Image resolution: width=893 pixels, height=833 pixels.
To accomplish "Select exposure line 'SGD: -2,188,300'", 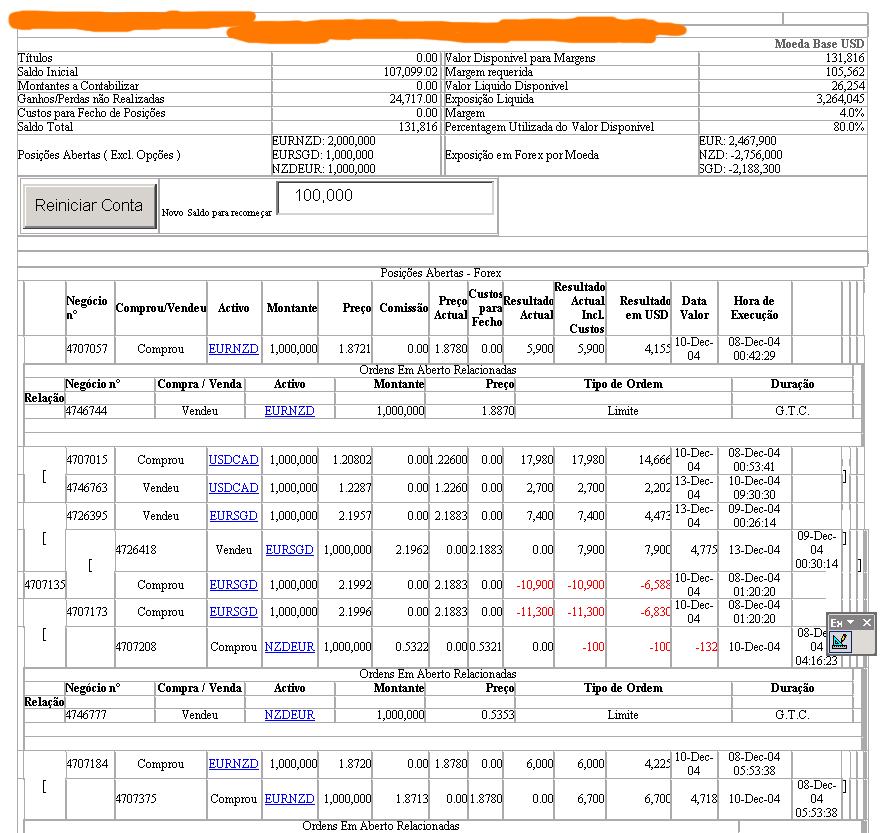I will tap(740, 169).
